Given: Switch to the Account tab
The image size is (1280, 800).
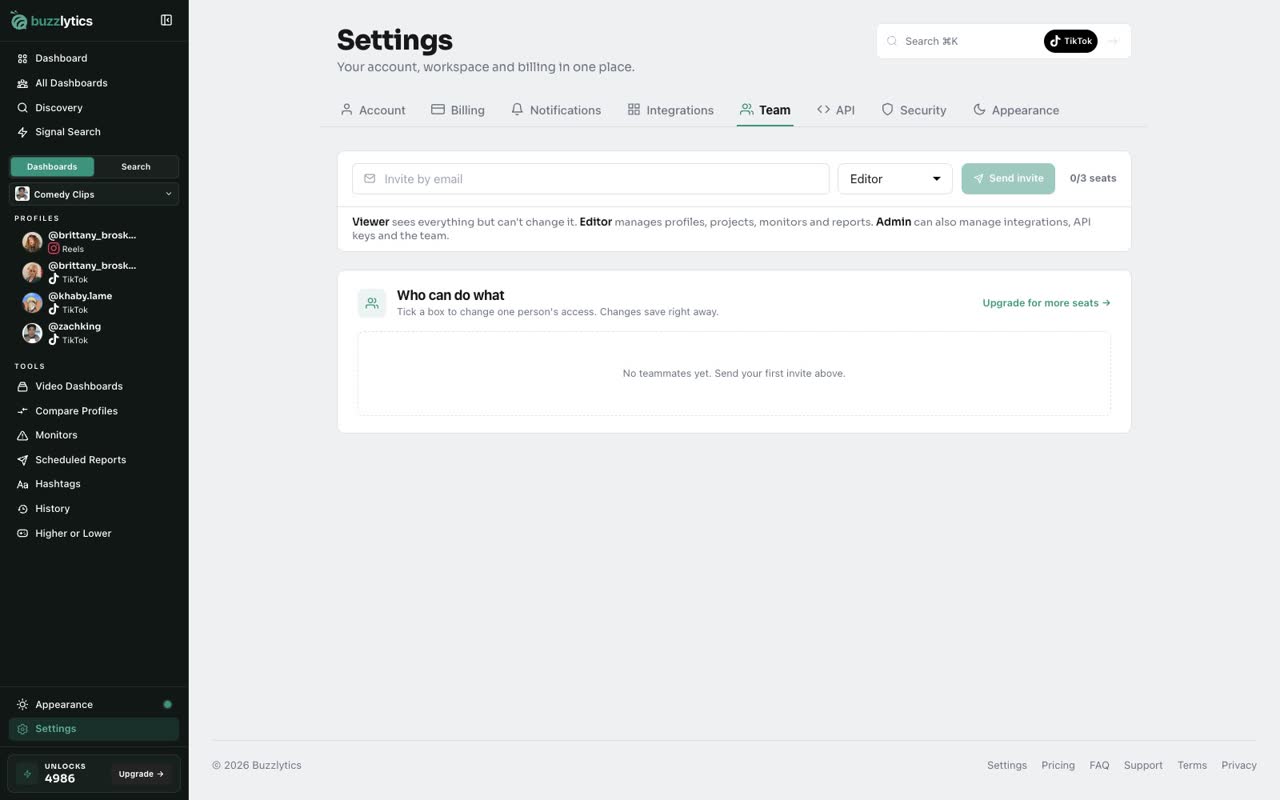Looking at the screenshot, I should click(373, 110).
